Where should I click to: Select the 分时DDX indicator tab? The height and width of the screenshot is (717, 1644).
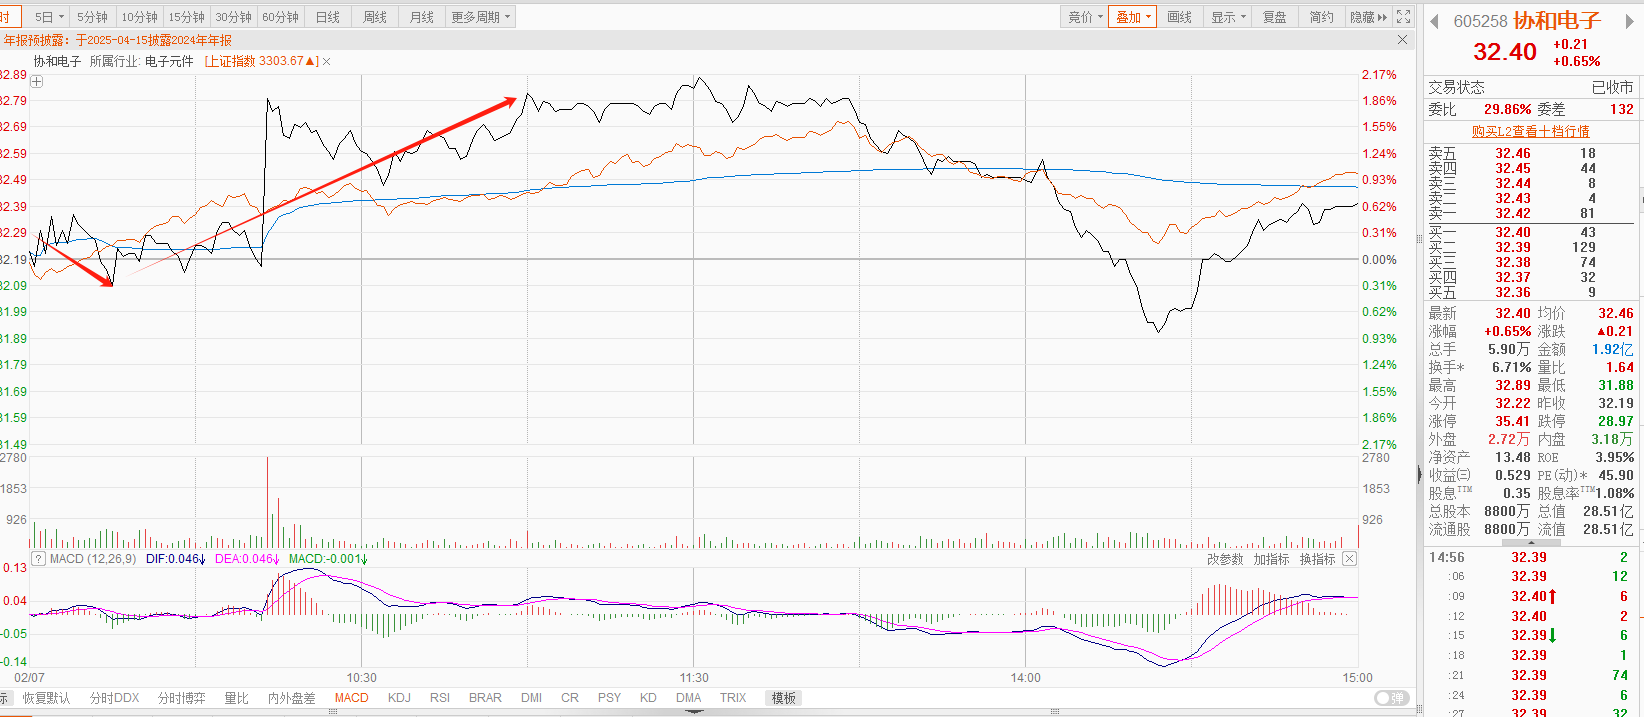point(114,698)
